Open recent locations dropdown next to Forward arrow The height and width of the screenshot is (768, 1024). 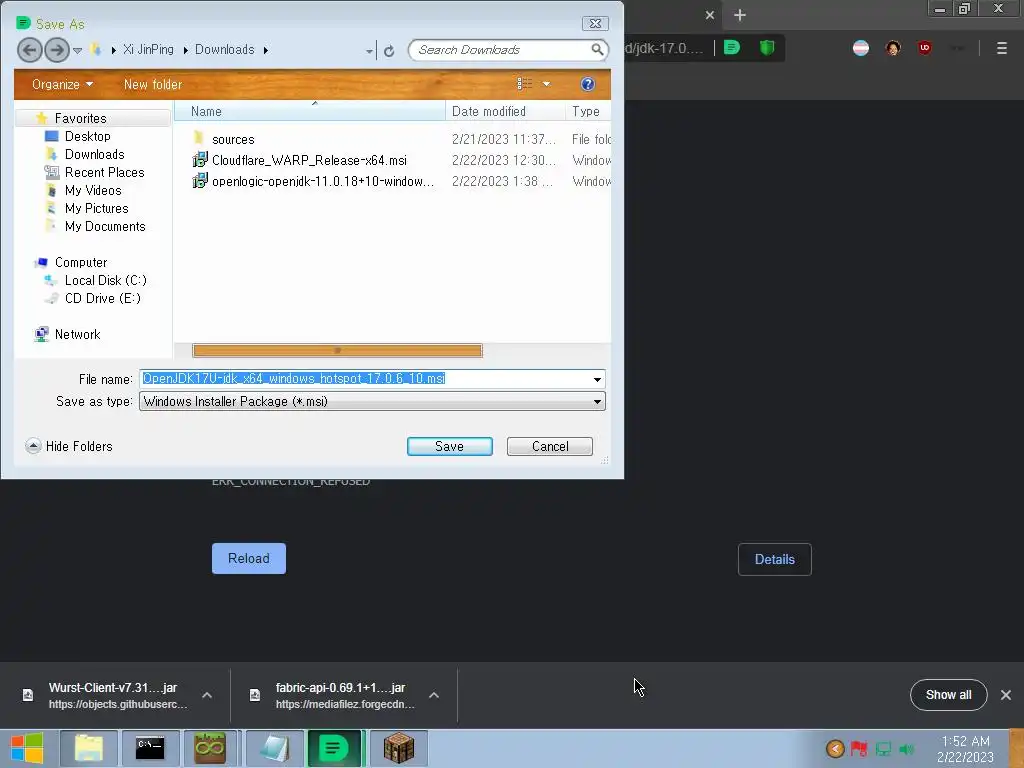tap(77, 50)
